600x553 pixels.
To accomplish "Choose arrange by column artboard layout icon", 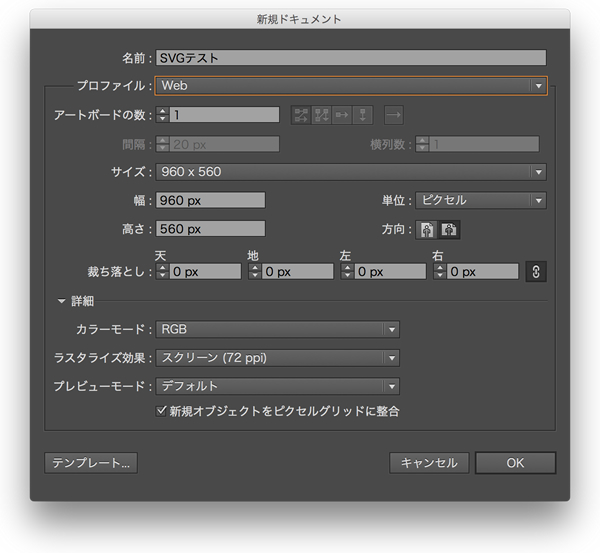I will (363, 115).
